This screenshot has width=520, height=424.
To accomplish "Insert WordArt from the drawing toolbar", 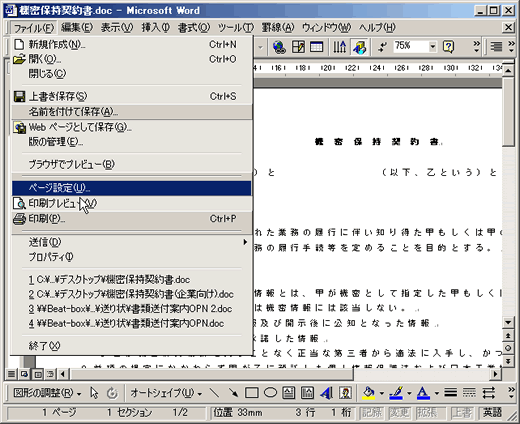I will click(326, 393).
